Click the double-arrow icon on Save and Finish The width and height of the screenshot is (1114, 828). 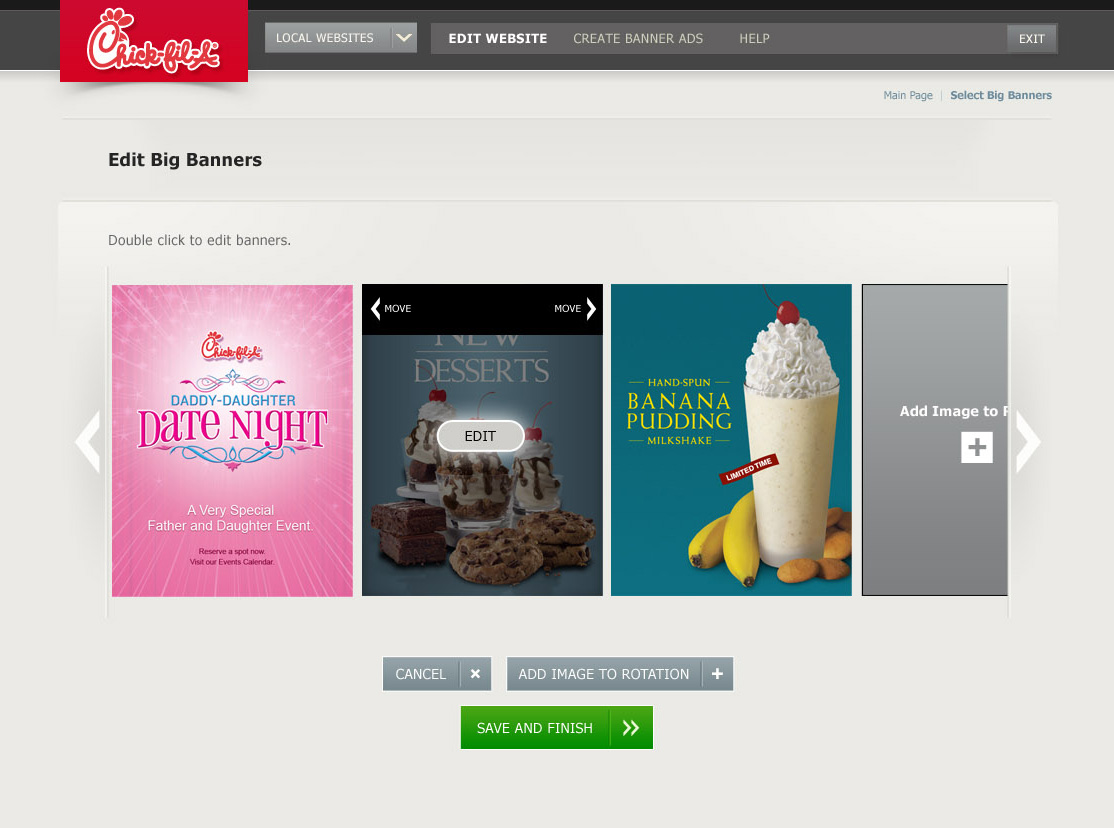[631, 727]
